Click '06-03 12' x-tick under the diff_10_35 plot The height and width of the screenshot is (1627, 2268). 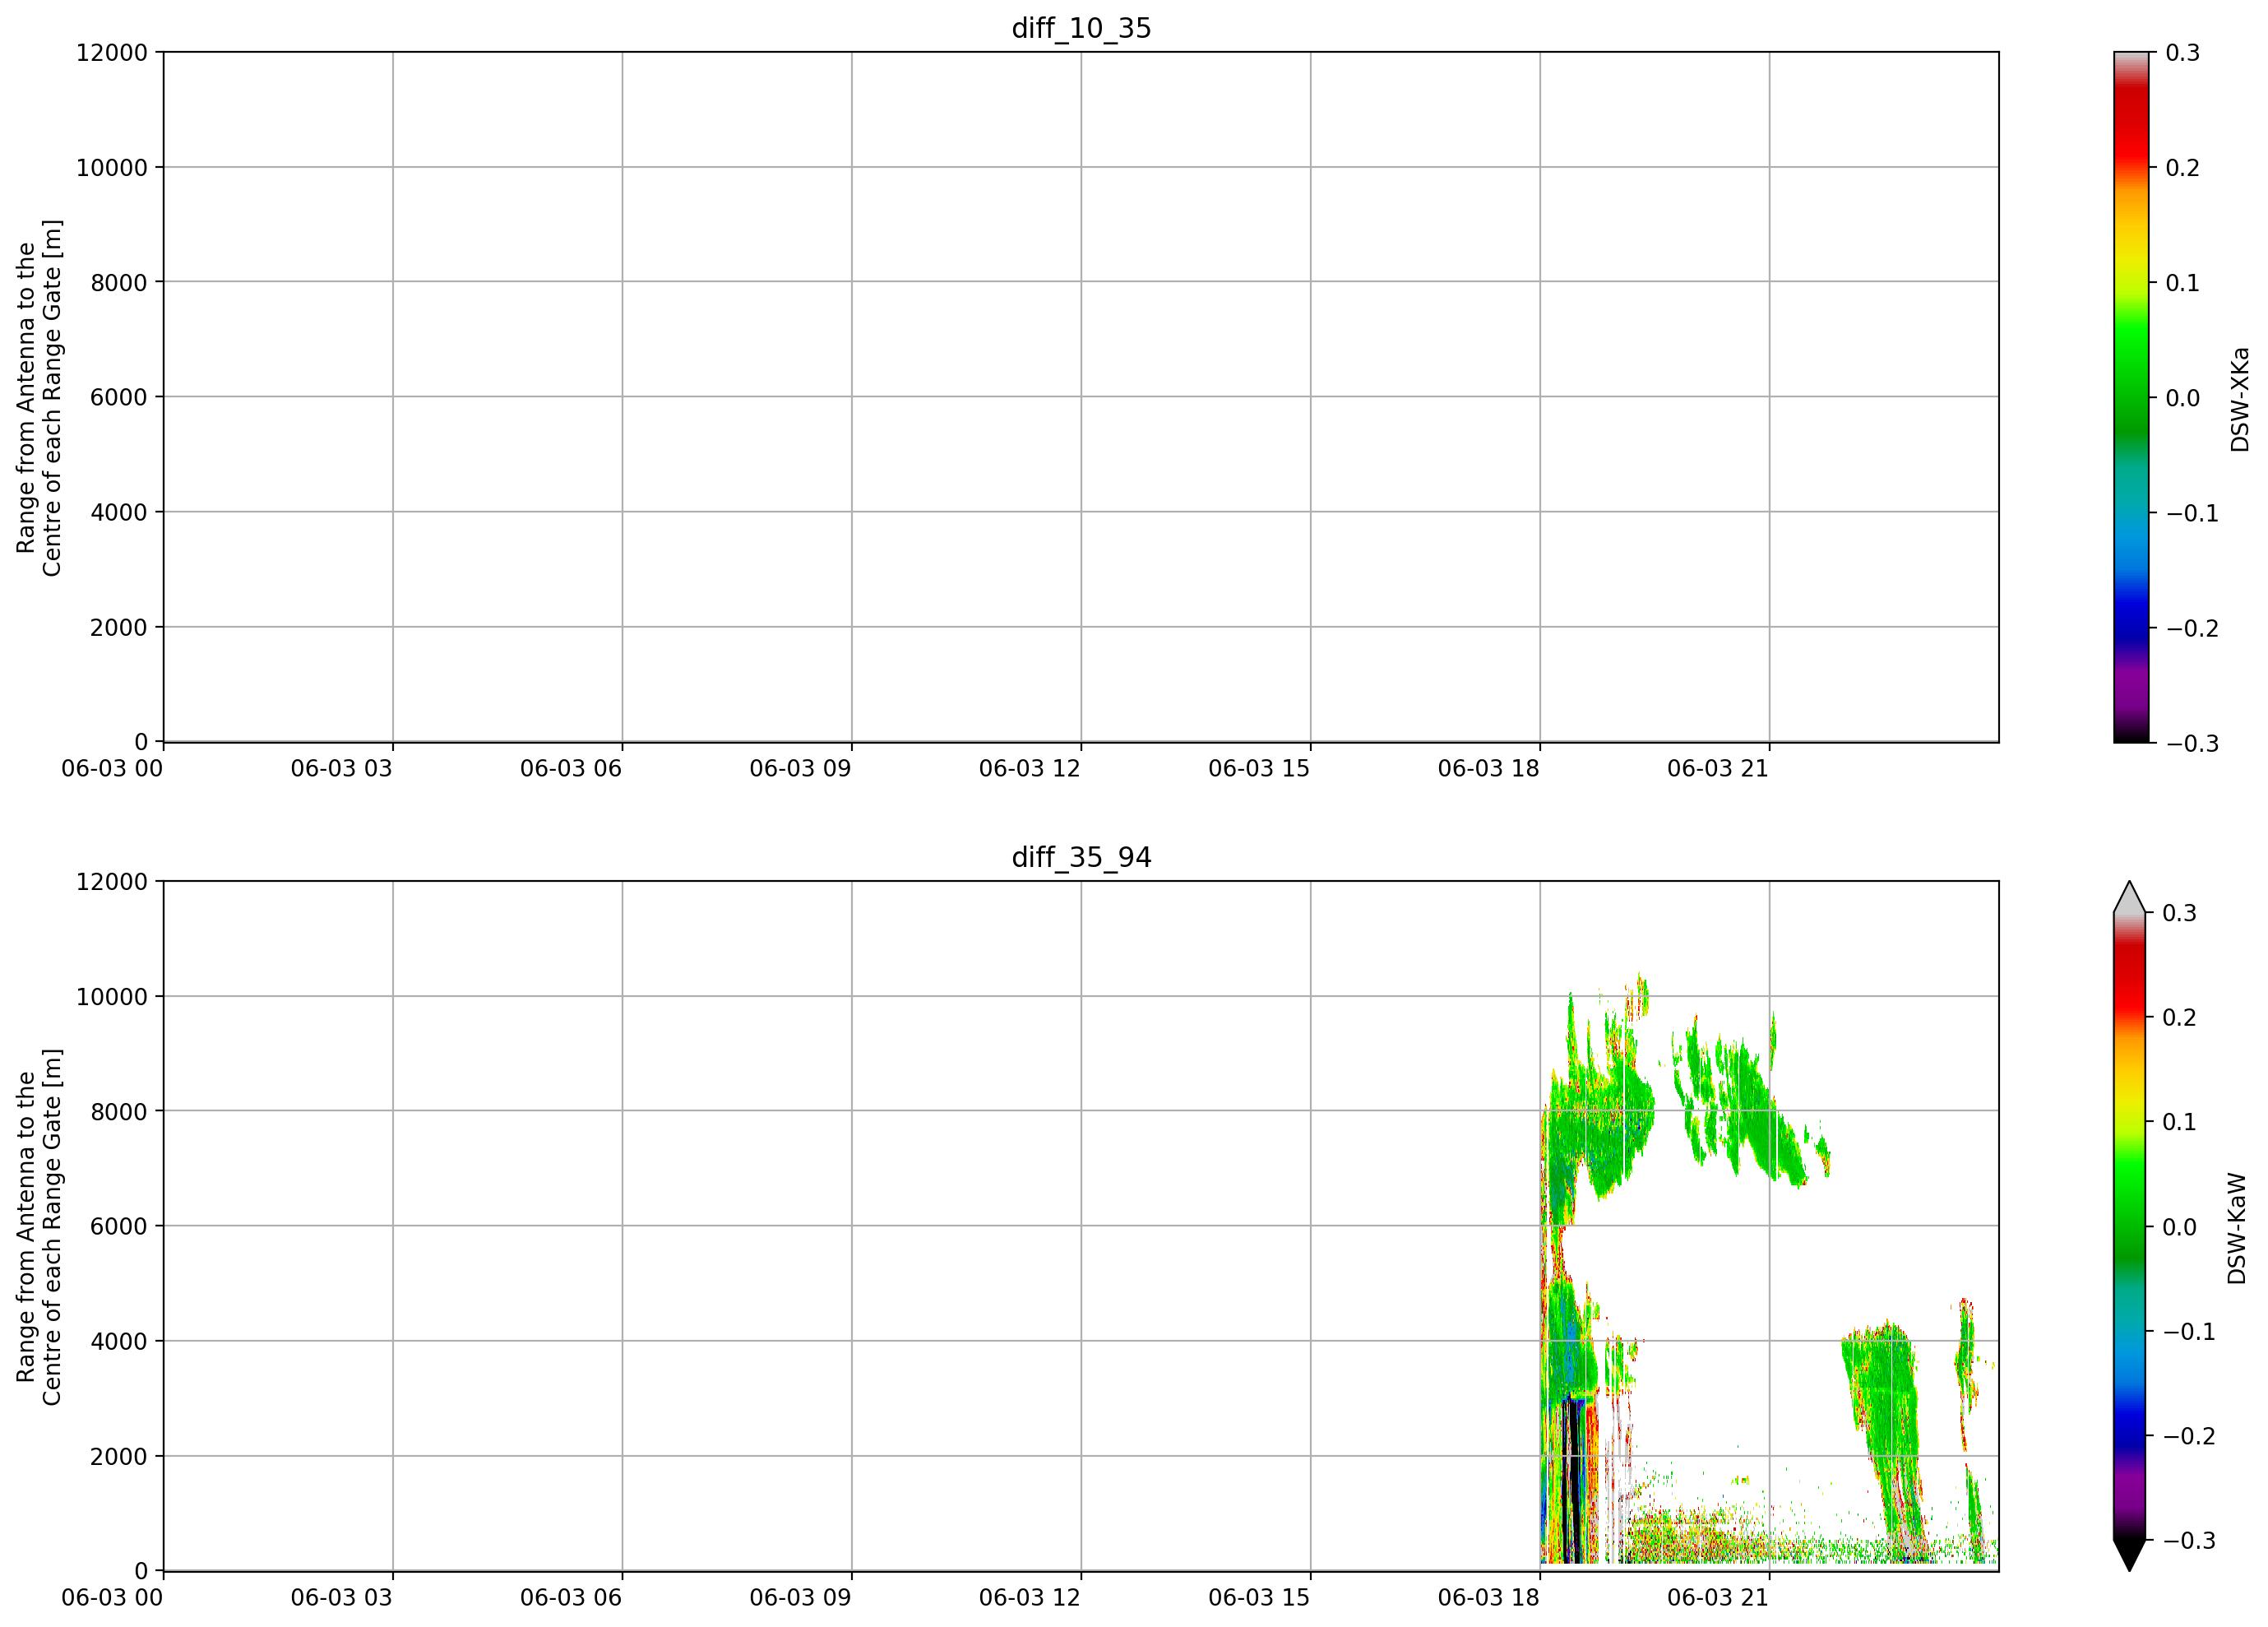coord(1030,769)
